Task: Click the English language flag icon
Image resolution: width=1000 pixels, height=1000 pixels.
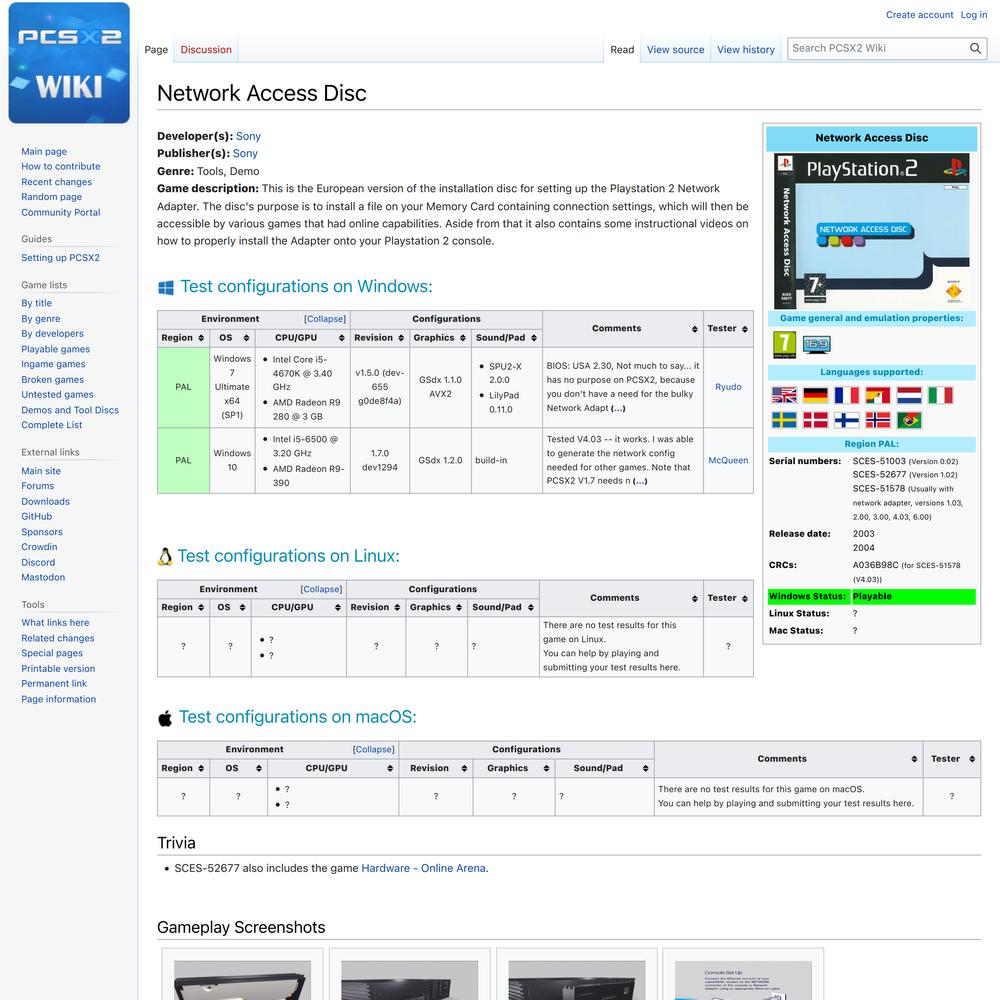Action: tap(784, 395)
